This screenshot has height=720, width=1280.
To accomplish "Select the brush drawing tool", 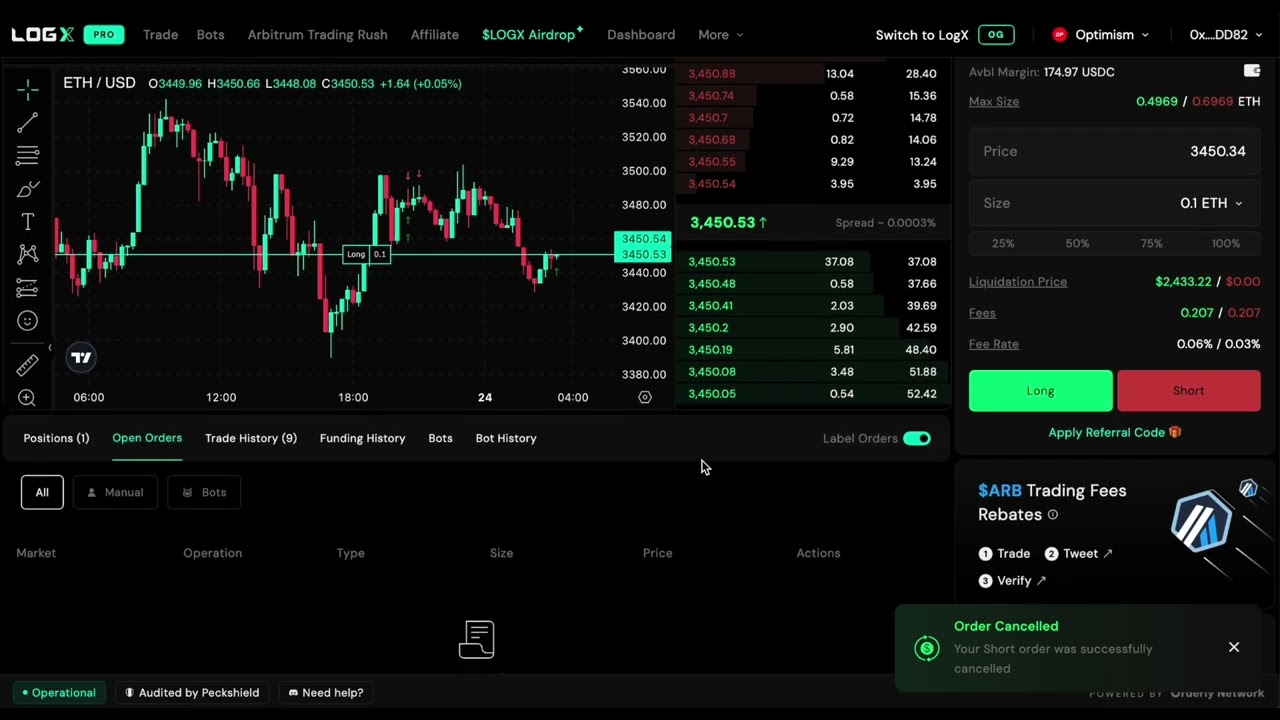I will (27, 189).
